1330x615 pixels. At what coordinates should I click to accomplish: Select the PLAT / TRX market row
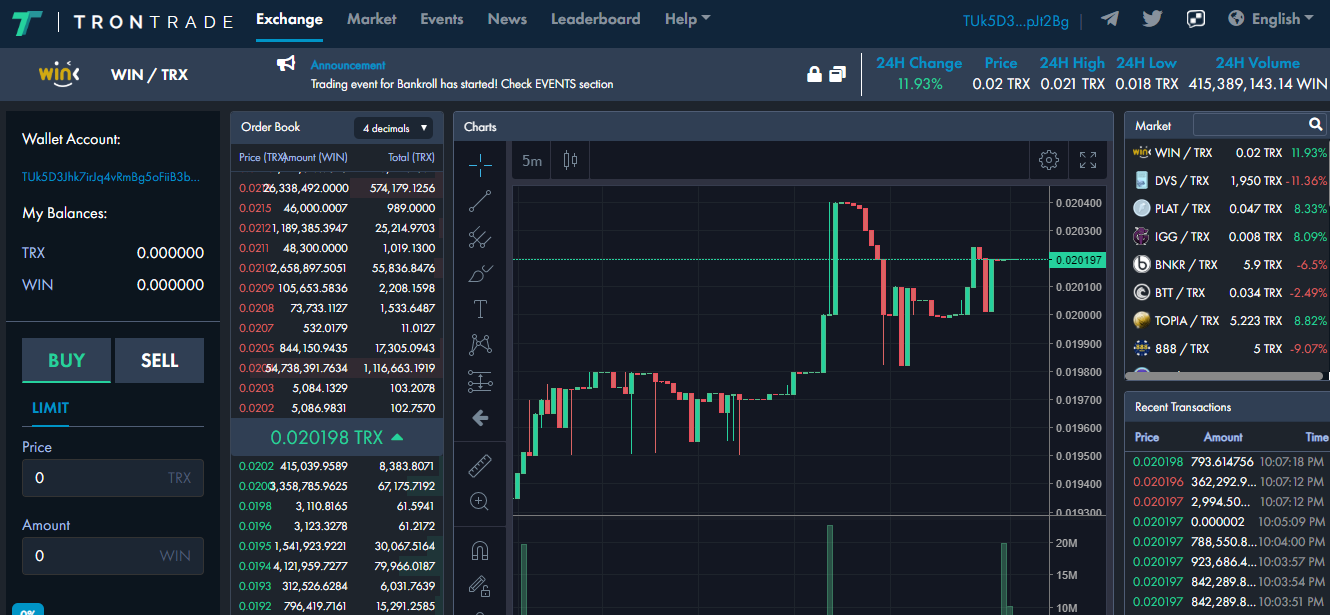(x=1229, y=209)
